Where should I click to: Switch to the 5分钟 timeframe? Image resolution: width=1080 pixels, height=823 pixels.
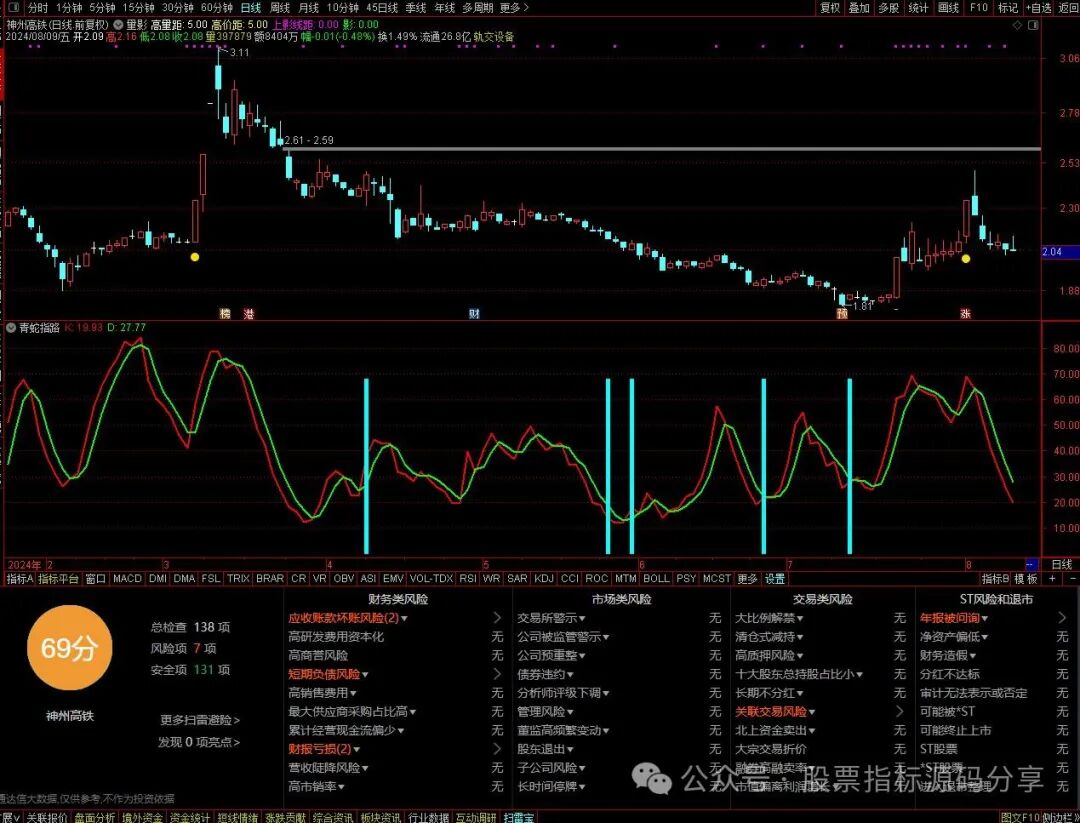[x=102, y=8]
